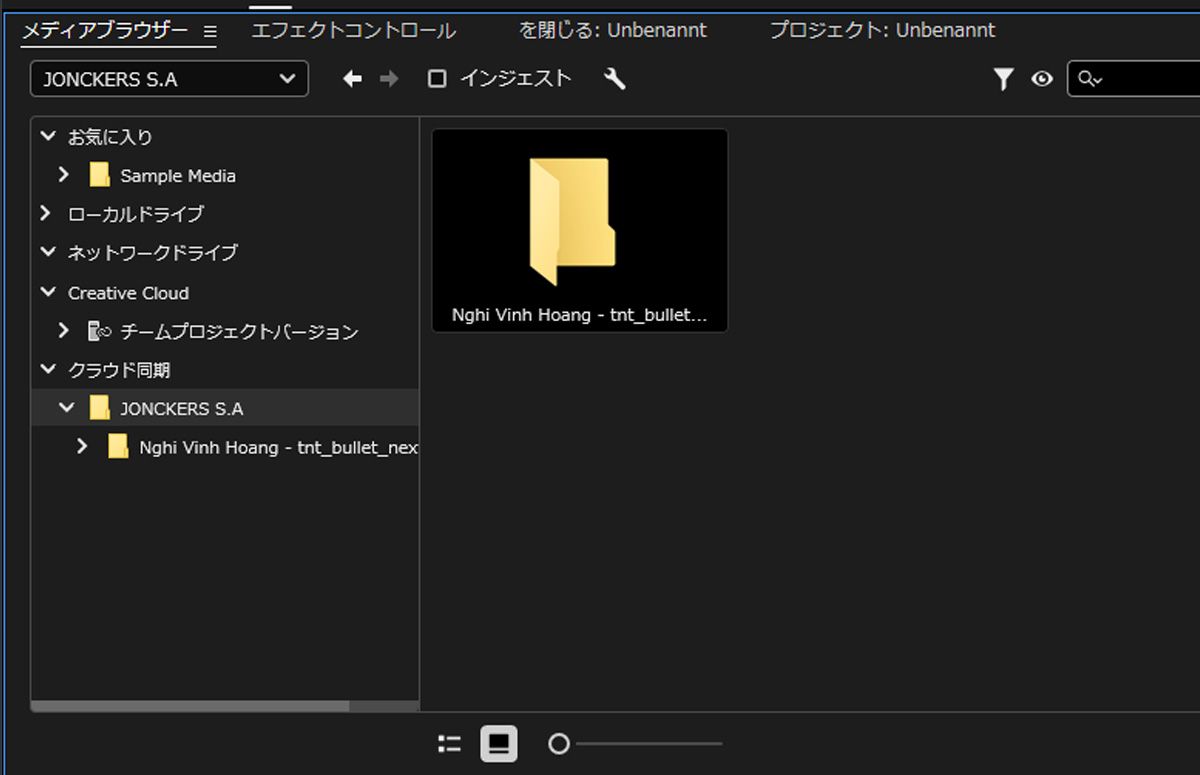This screenshot has height=775, width=1200.
Task: Enable the インジェスト checkbox
Action: point(437,78)
